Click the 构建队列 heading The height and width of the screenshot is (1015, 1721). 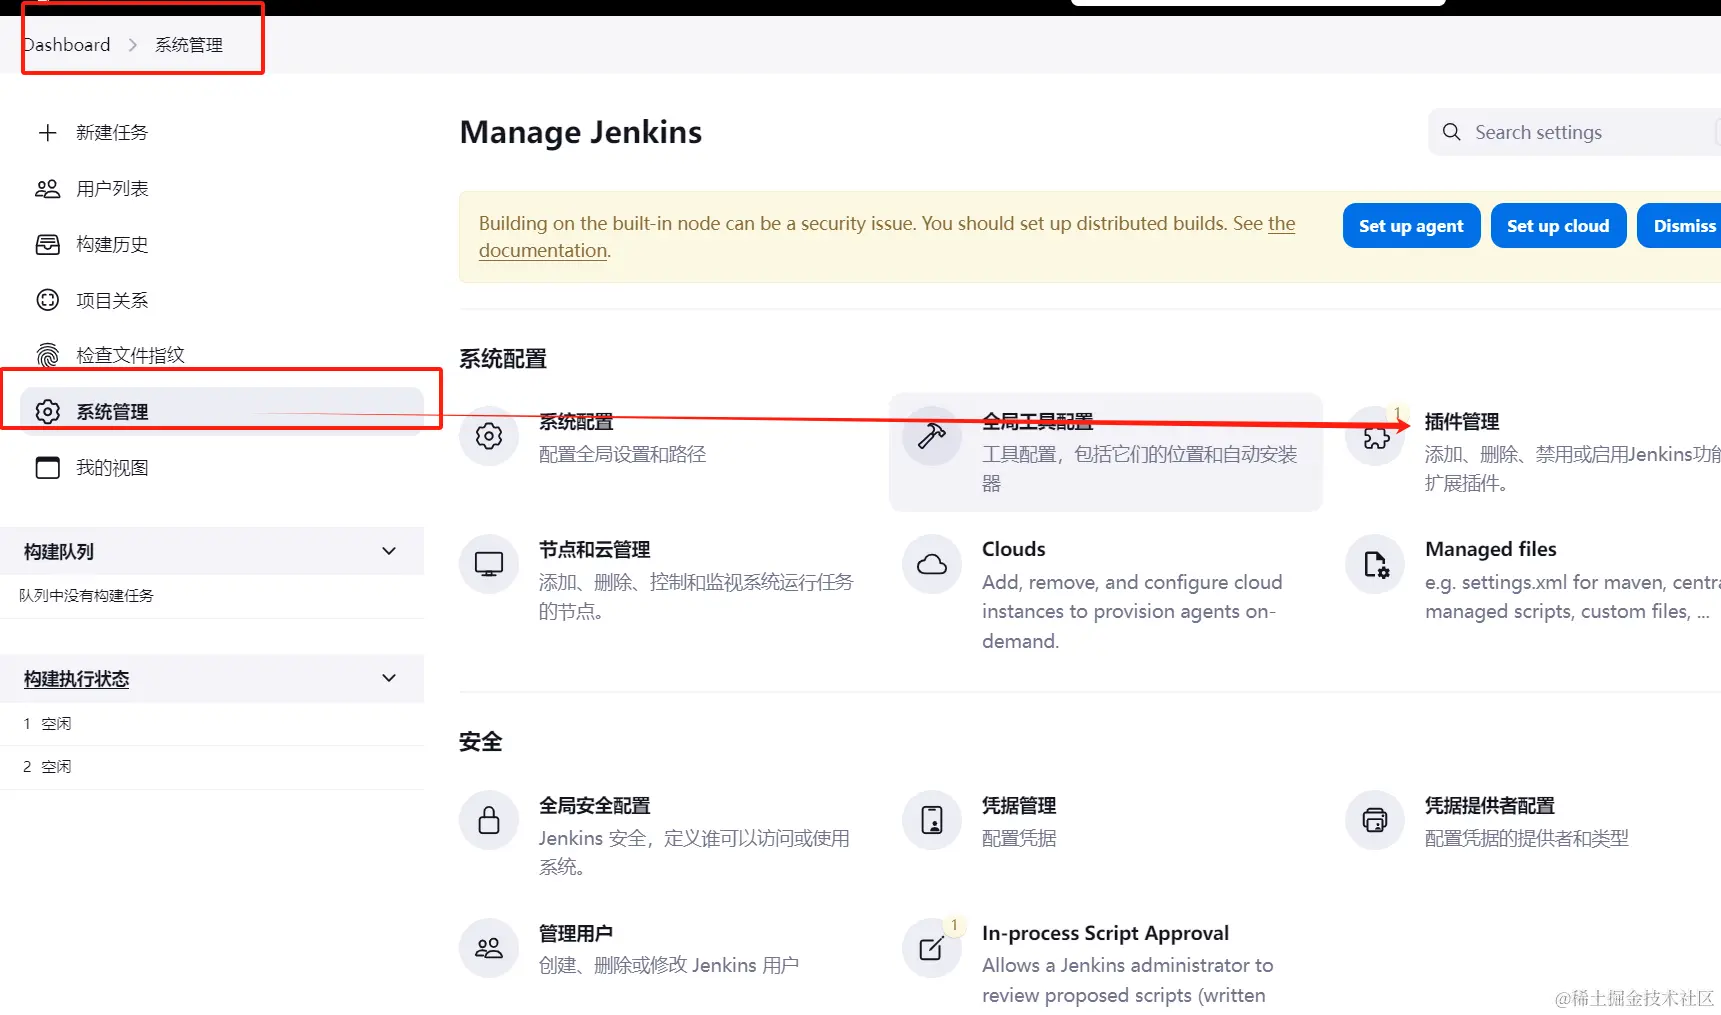[59, 552]
